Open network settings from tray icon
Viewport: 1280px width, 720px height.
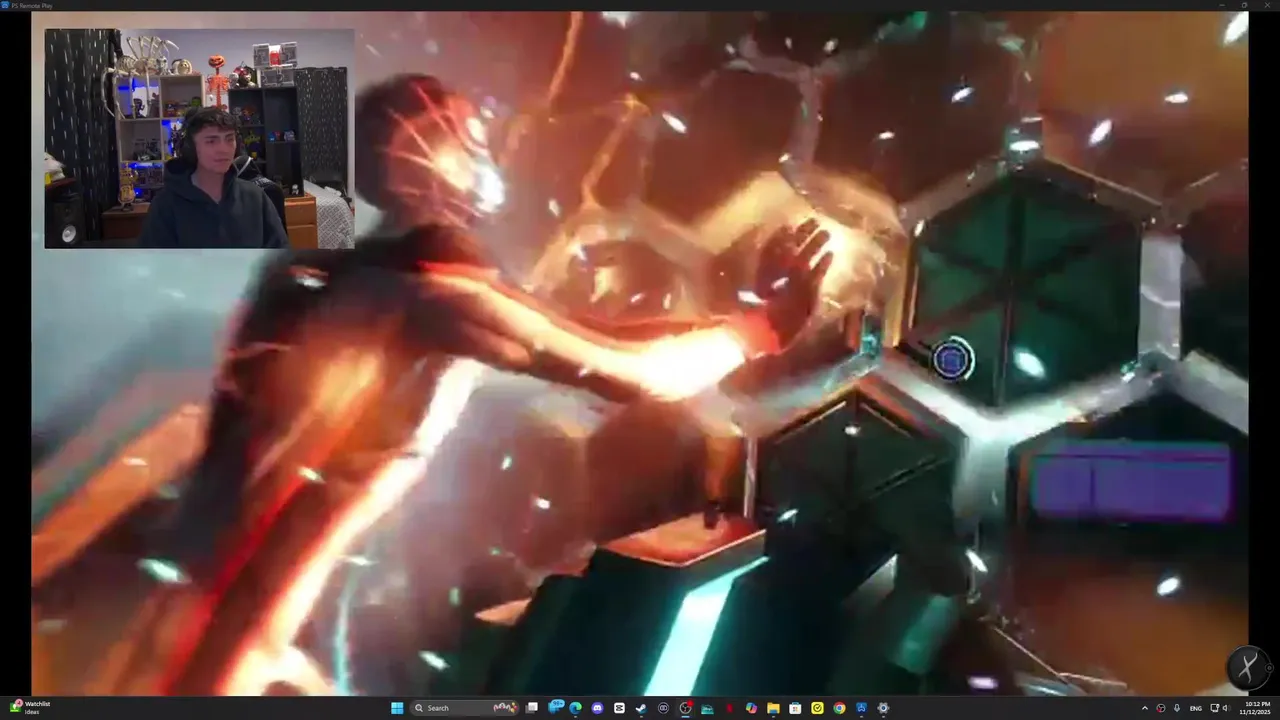point(1214,708)
